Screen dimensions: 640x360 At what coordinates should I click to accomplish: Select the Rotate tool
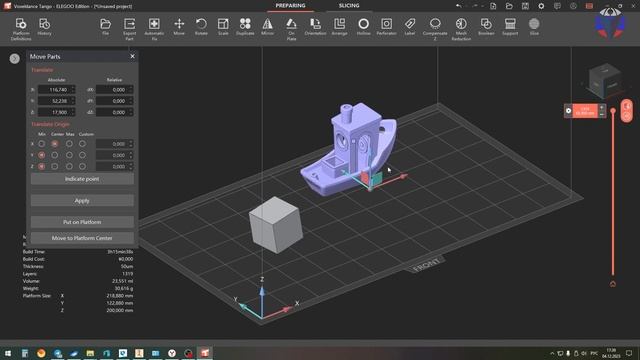coord(201,27)
